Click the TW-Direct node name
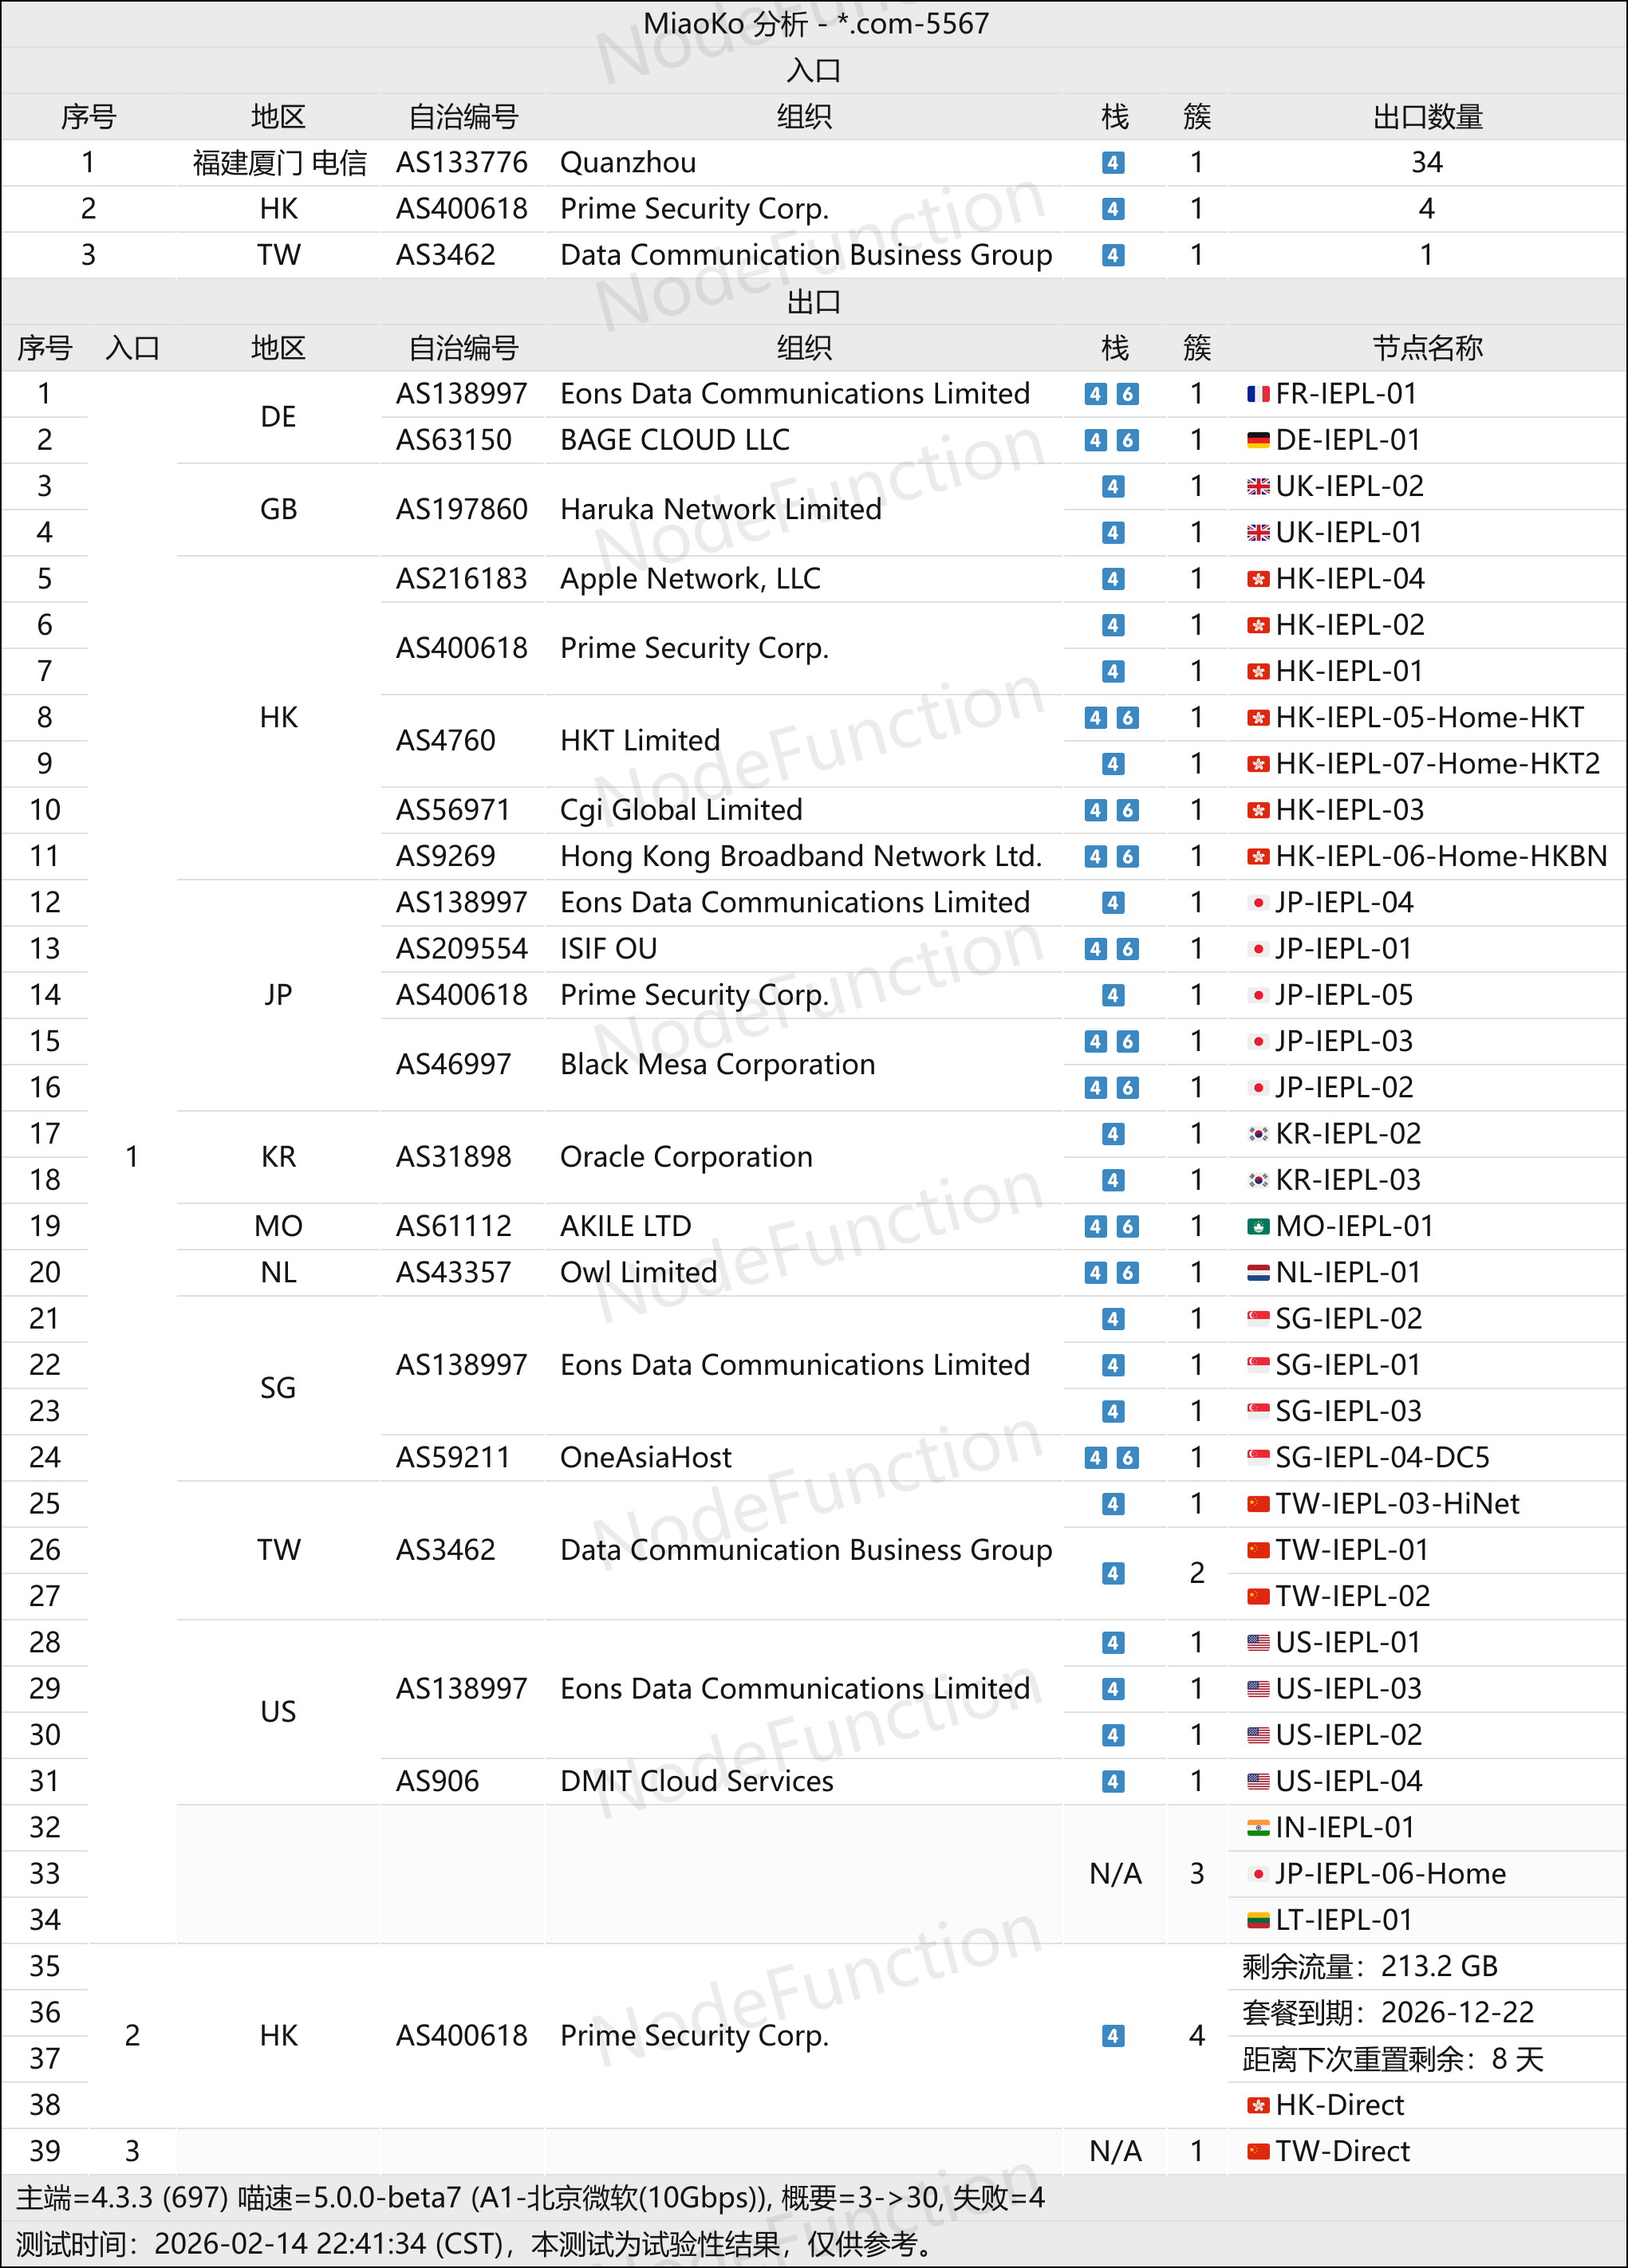This screenshot has width=1628, height=2268. (x=1342, y=2151)
